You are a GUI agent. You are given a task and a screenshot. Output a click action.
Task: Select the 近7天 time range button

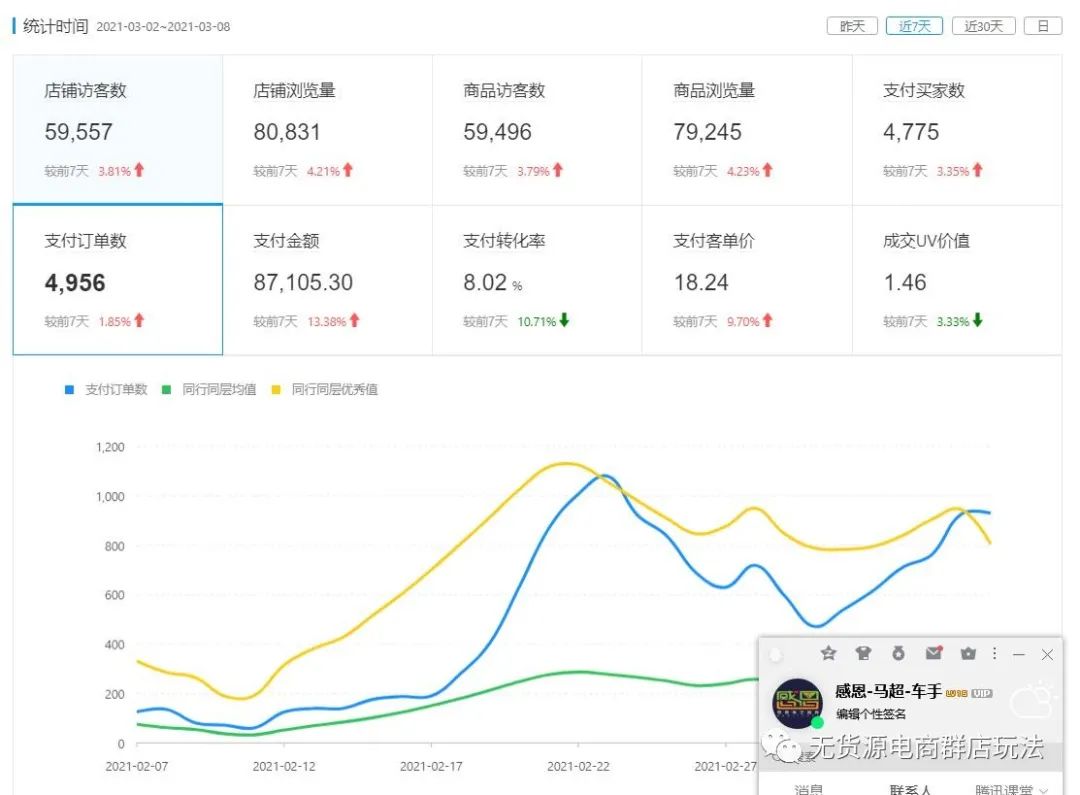point(914,26)
